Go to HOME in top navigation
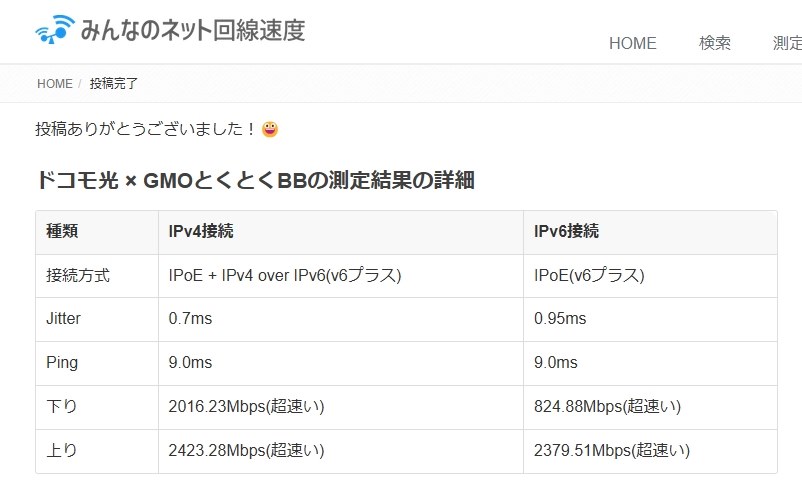802x502 pixels. pyautogui.click(x=632, y=43)
